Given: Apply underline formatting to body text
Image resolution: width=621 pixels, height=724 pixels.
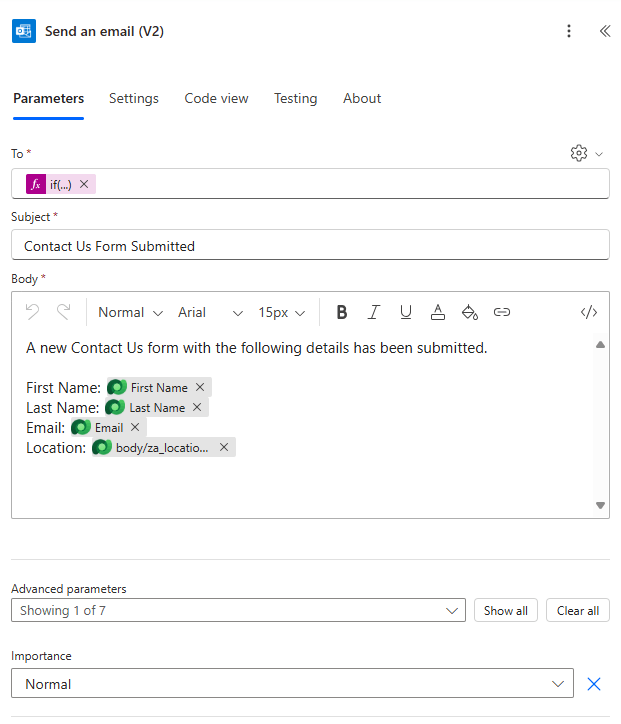Looking at the screenshot, I should (x=406, y=312).
